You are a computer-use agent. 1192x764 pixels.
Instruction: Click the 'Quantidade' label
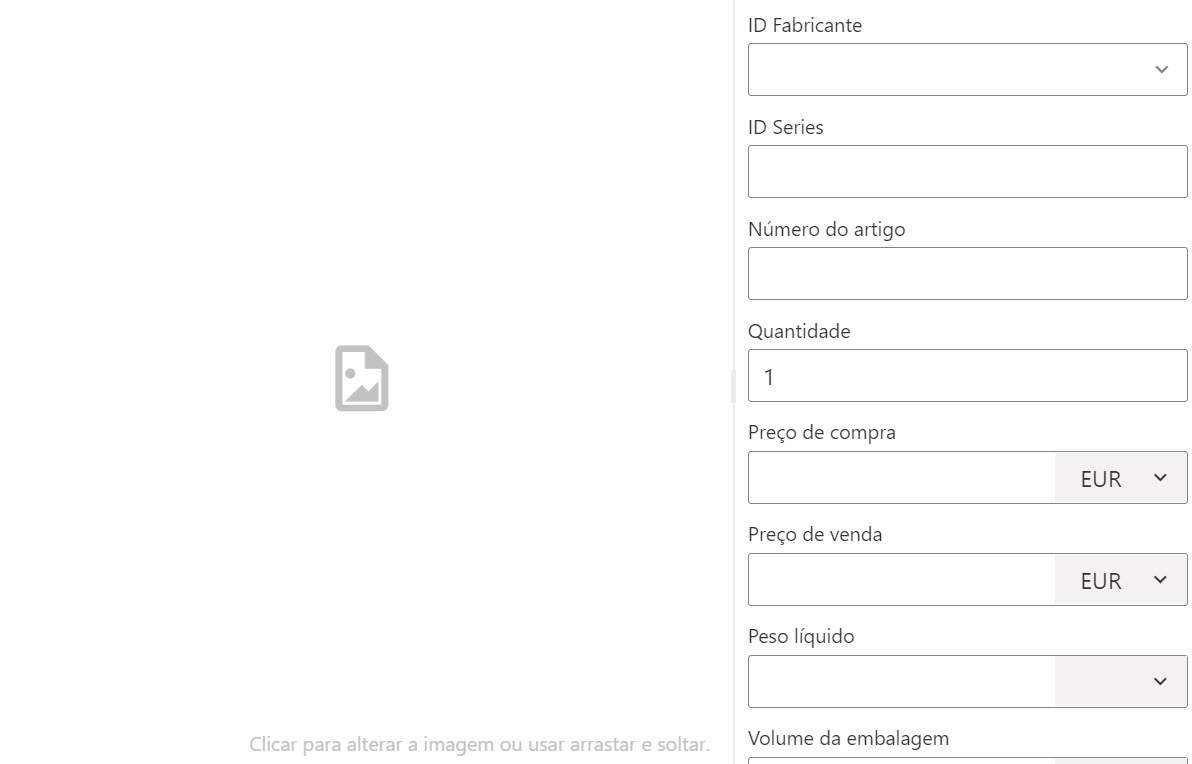coord(799,331)
